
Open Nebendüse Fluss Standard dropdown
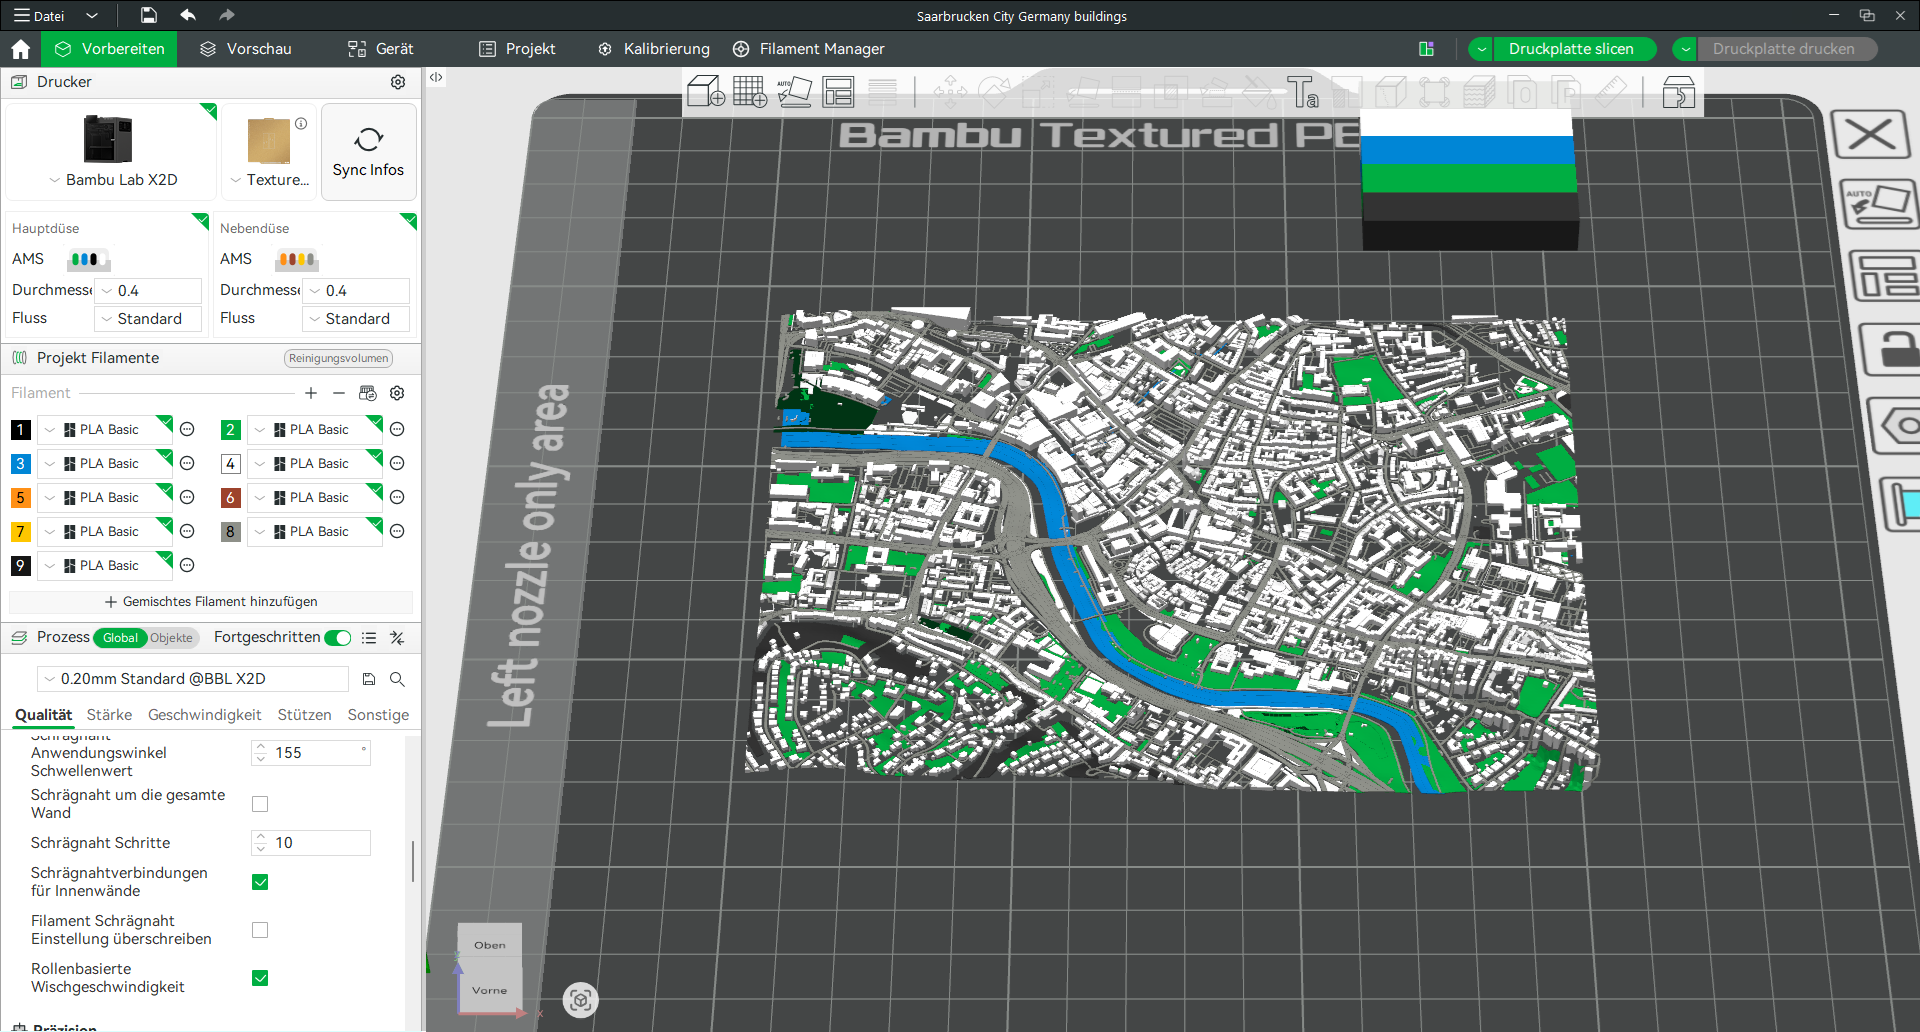(356, 319)
